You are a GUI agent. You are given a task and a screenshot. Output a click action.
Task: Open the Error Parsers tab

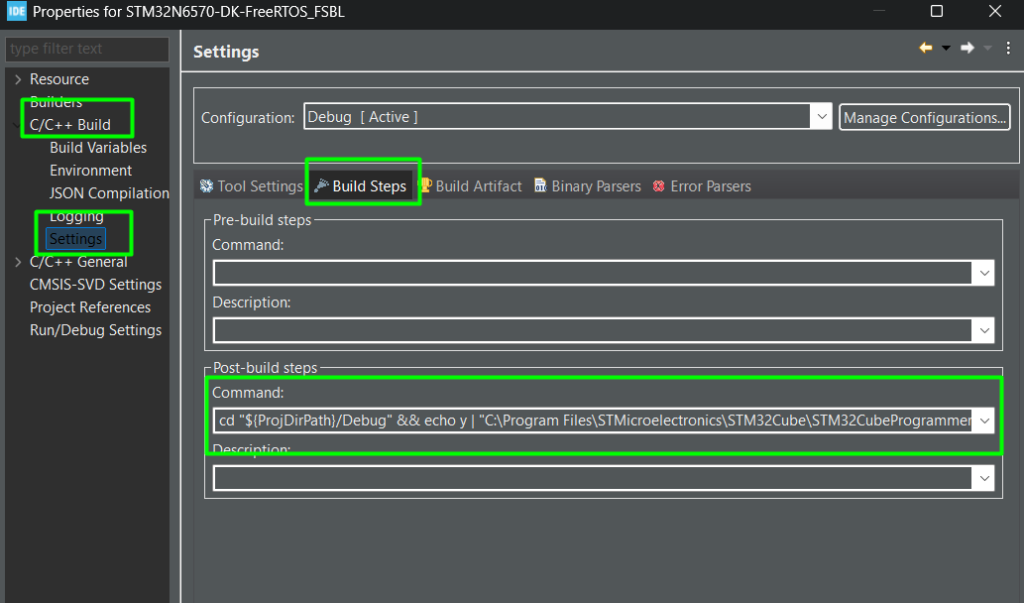pos(701,186)
